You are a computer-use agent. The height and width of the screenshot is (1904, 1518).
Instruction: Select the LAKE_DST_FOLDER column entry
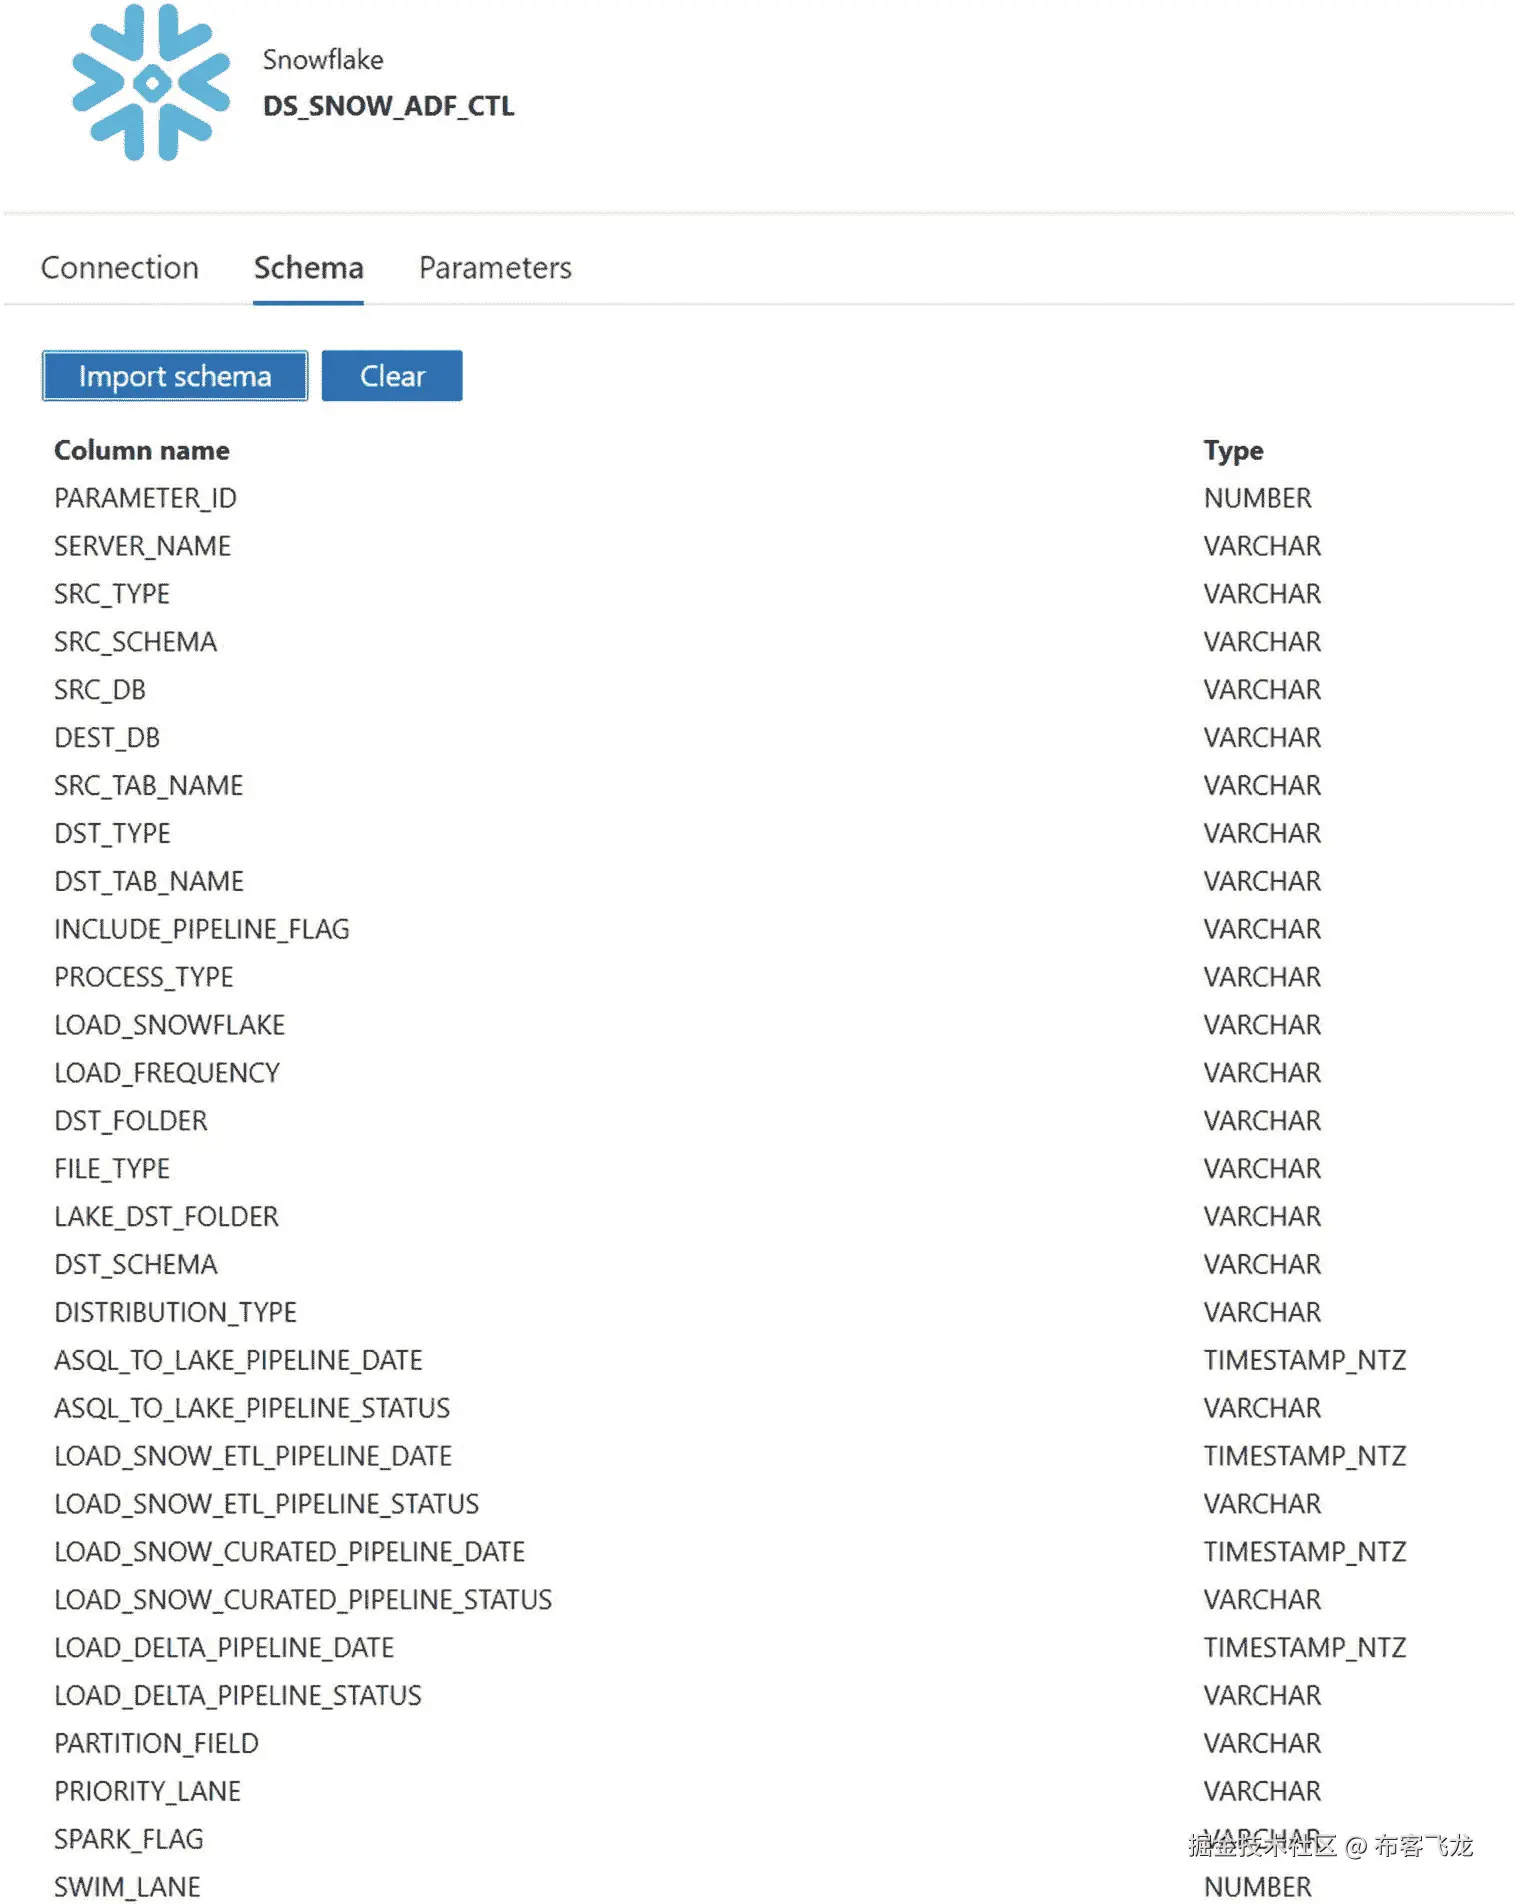166,1217
